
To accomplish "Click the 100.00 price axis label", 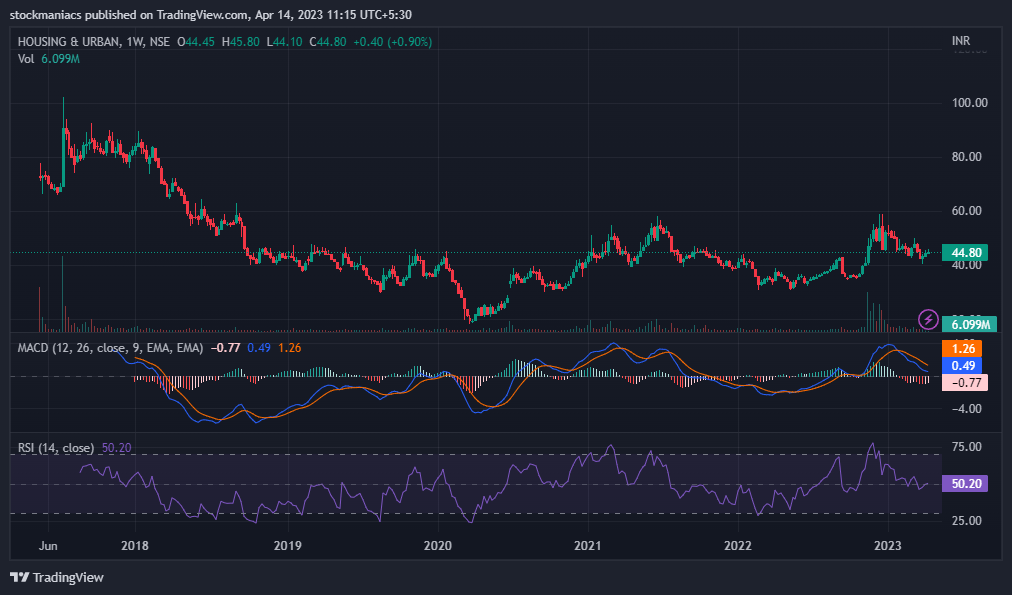I will [x=969, y=103].
